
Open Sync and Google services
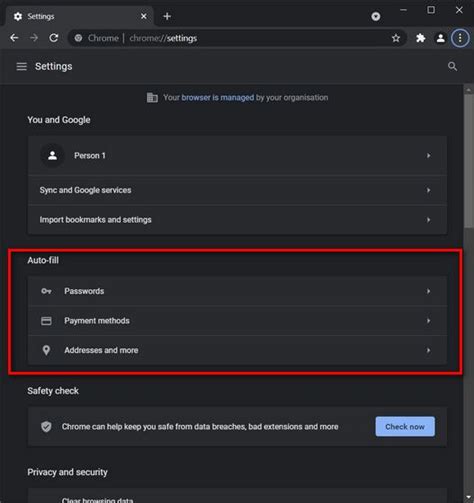(x=237, y=190)
